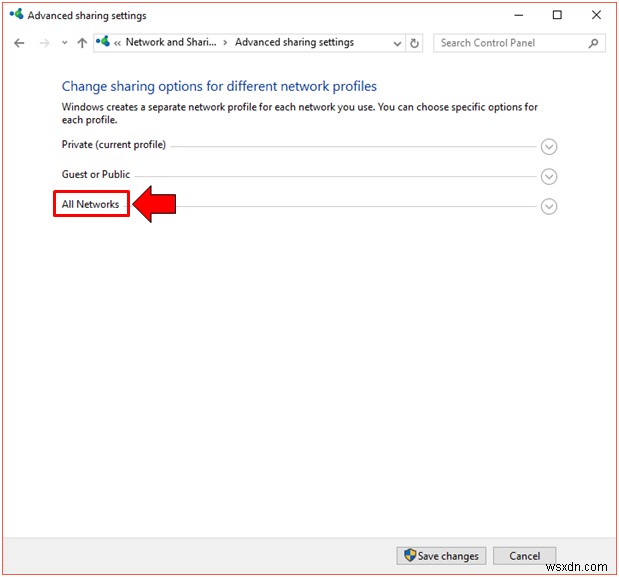Open the address bar history dropdown
619x577 pixels.
coord(397,43)
